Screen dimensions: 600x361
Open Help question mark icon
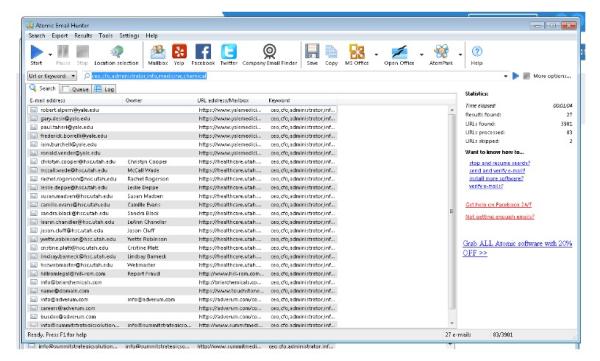pos(477,51)
